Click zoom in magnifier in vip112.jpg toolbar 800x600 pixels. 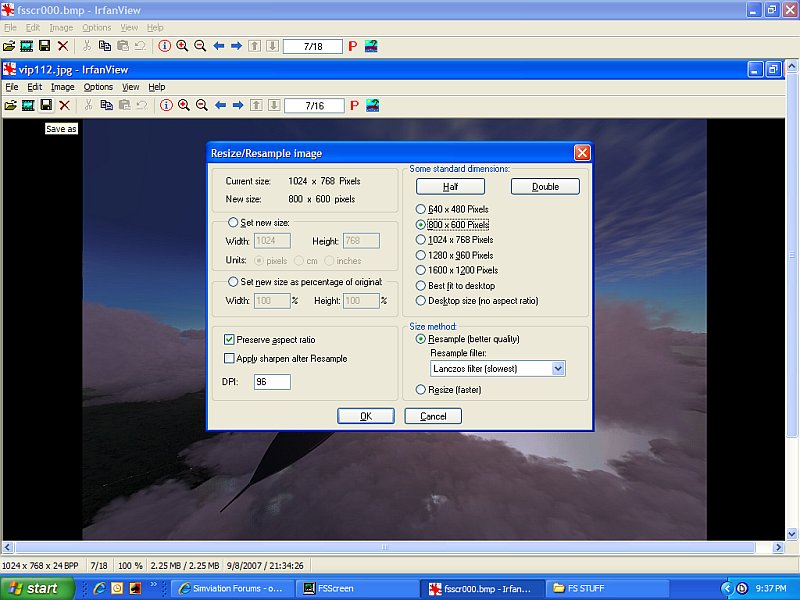(183, 105)
